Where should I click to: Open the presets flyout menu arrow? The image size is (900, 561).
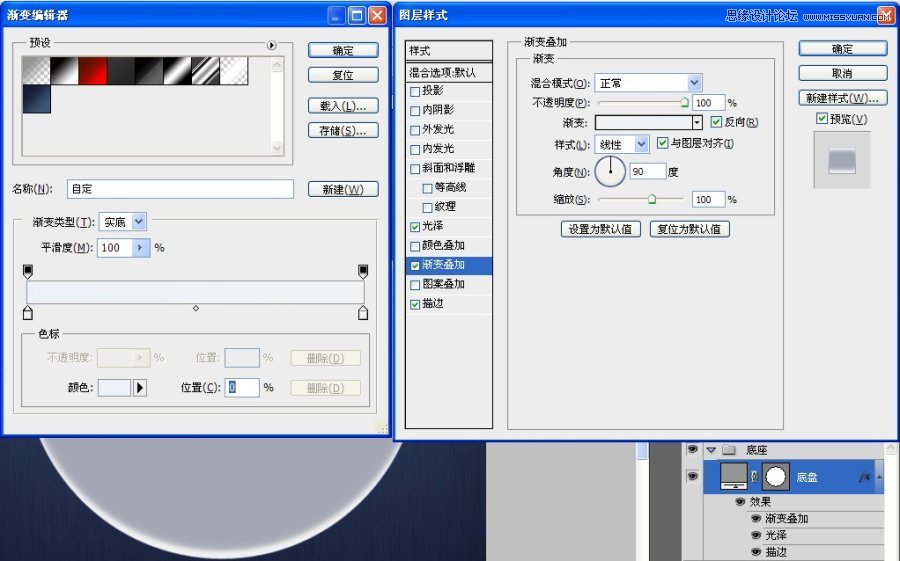coord(271,45)
